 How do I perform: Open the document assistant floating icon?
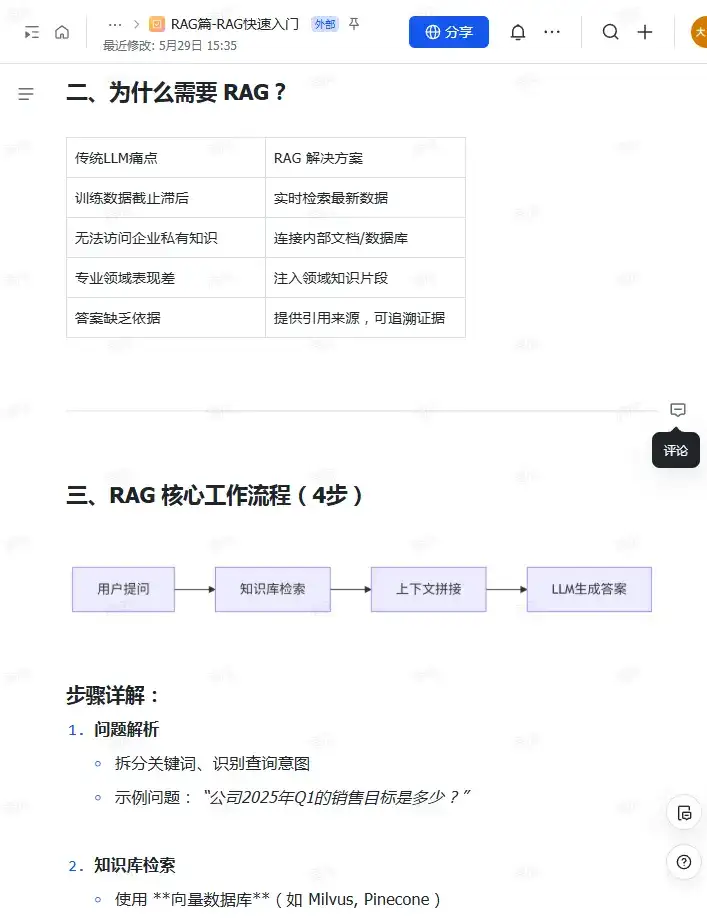(x=684, y=813)
